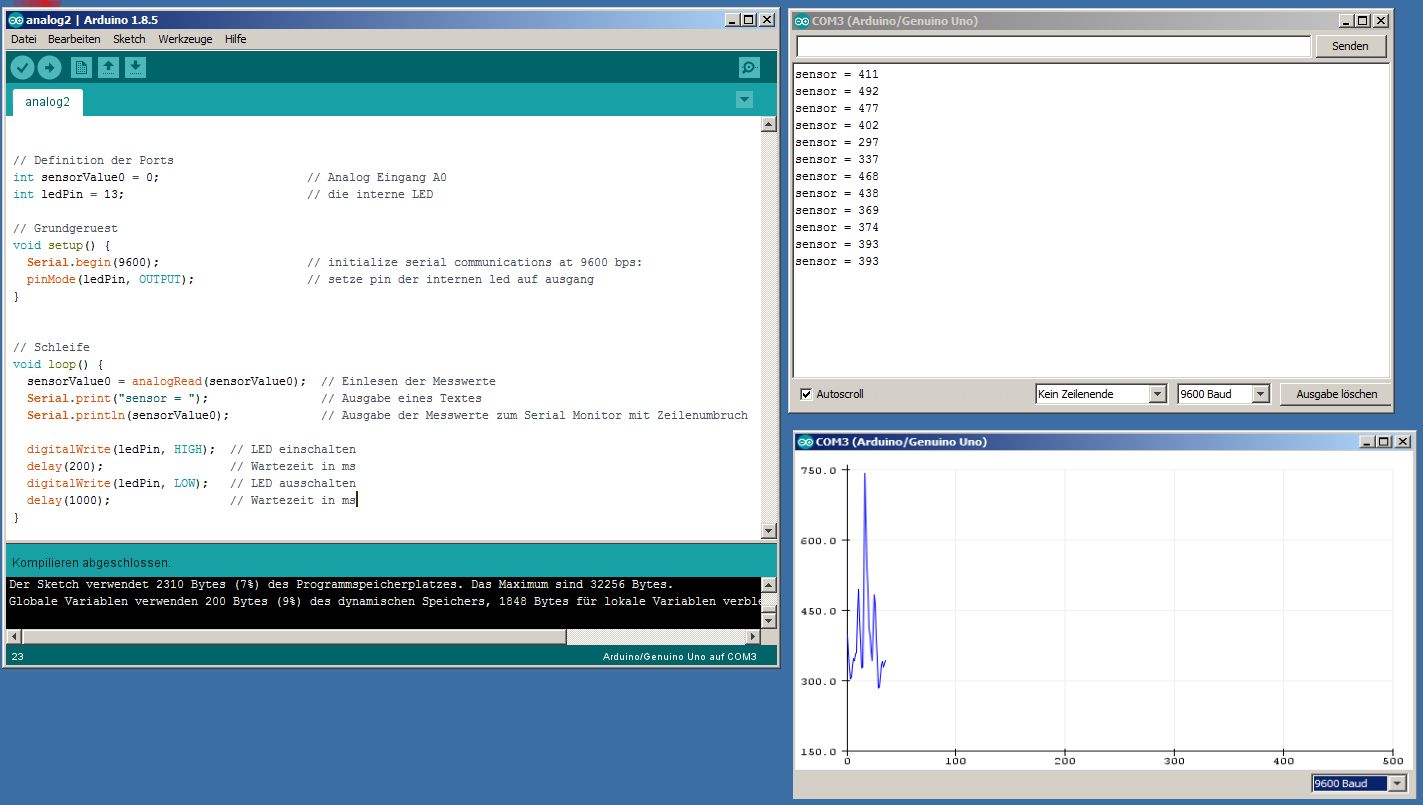Click the Open sketch up-arrow icon

(108, 68)
